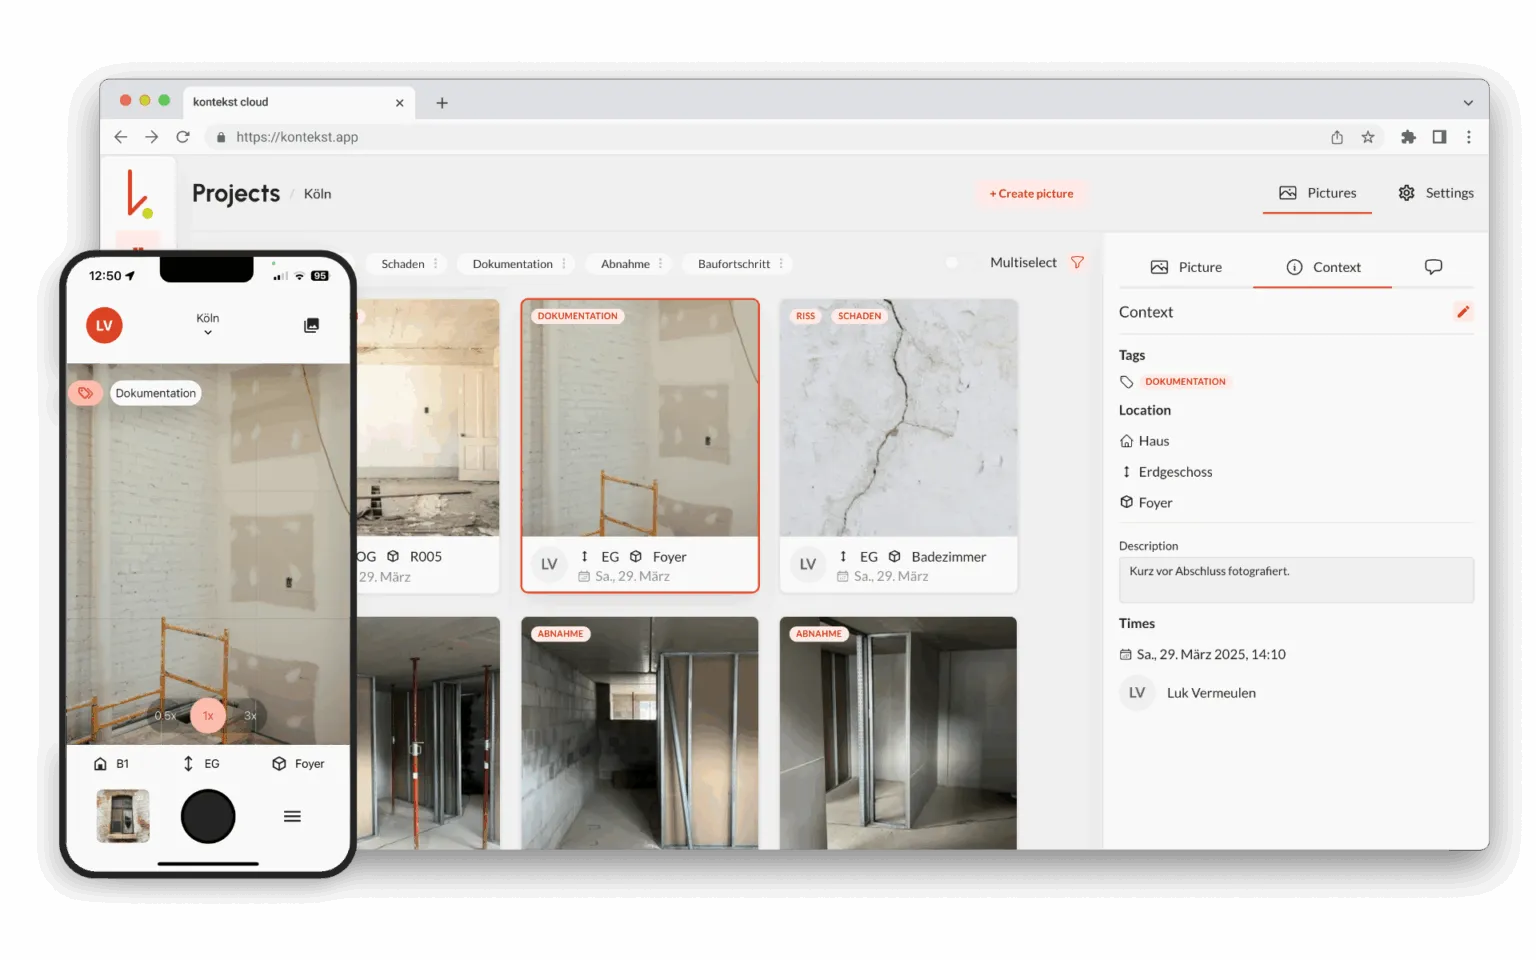Open the Projects breadcrumb link
The width and height of the screenshot is (1536, 960).
[236, 193]
